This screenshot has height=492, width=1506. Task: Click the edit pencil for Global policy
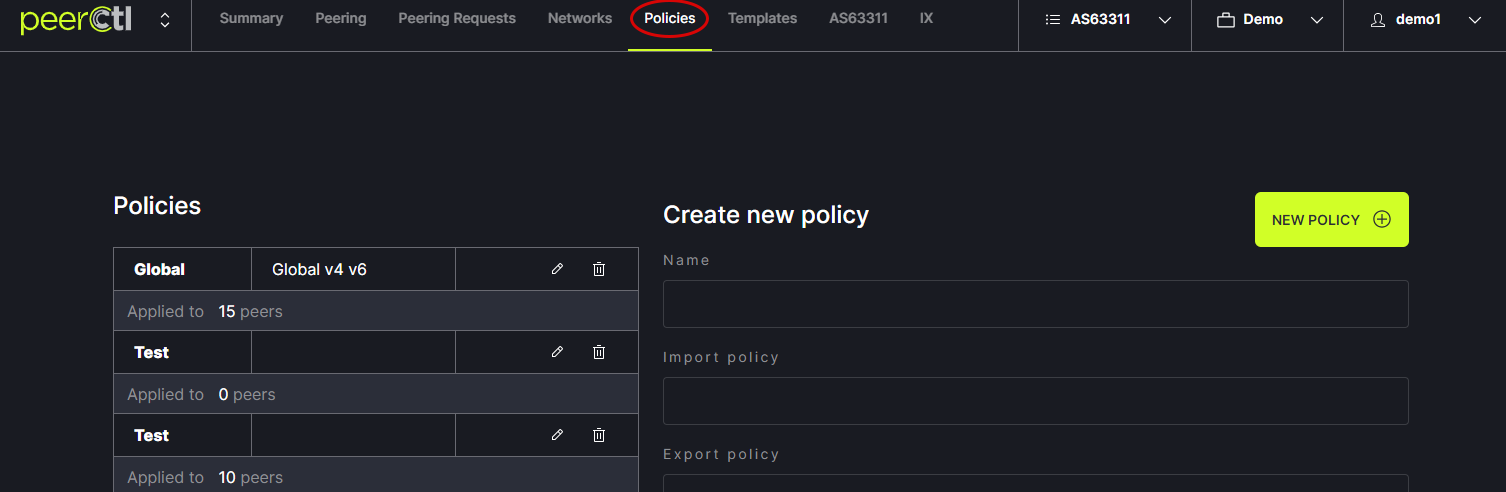[x=557, y=269]
